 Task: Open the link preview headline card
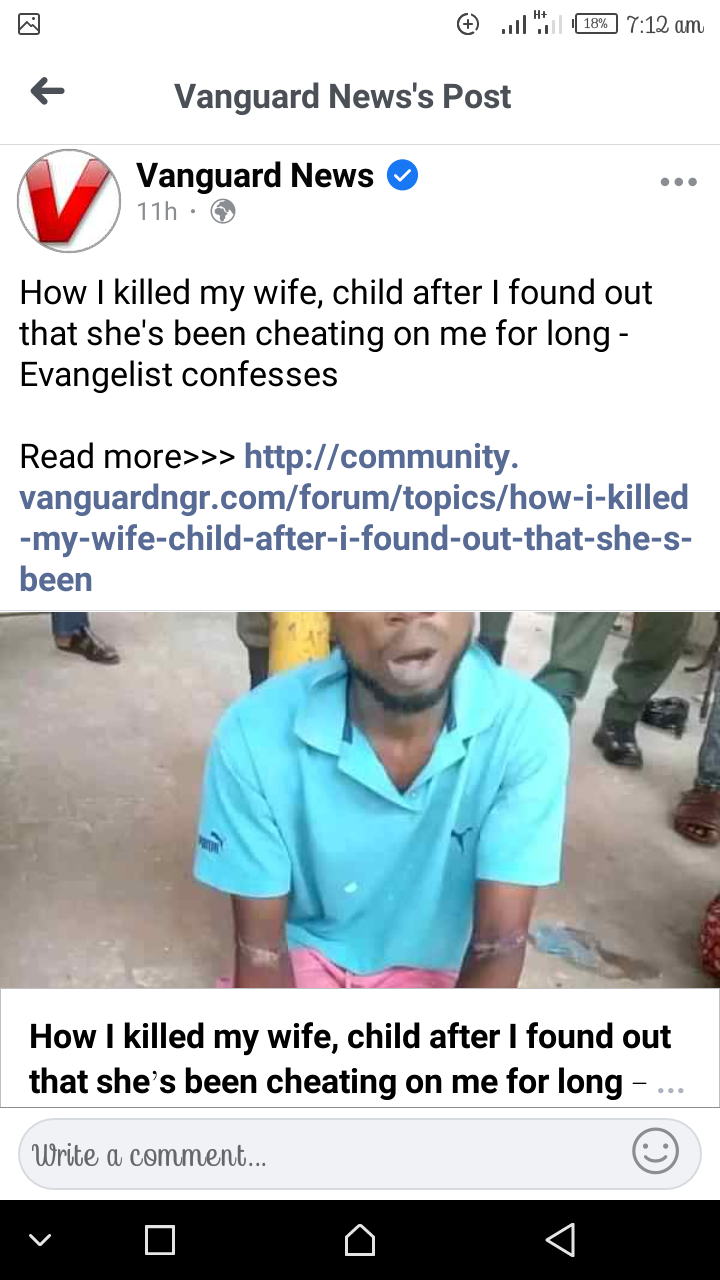click(x=360, y=1048)
